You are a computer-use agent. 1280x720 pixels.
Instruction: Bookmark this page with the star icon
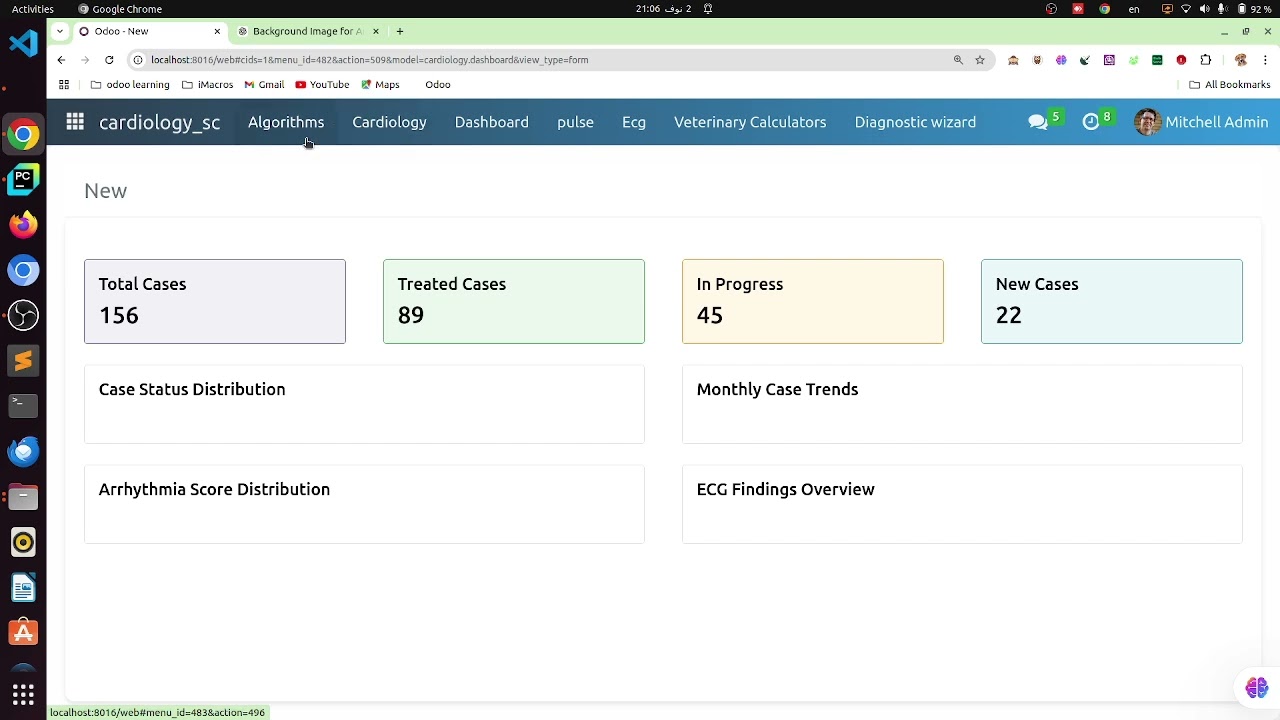(x=980, y=60)
